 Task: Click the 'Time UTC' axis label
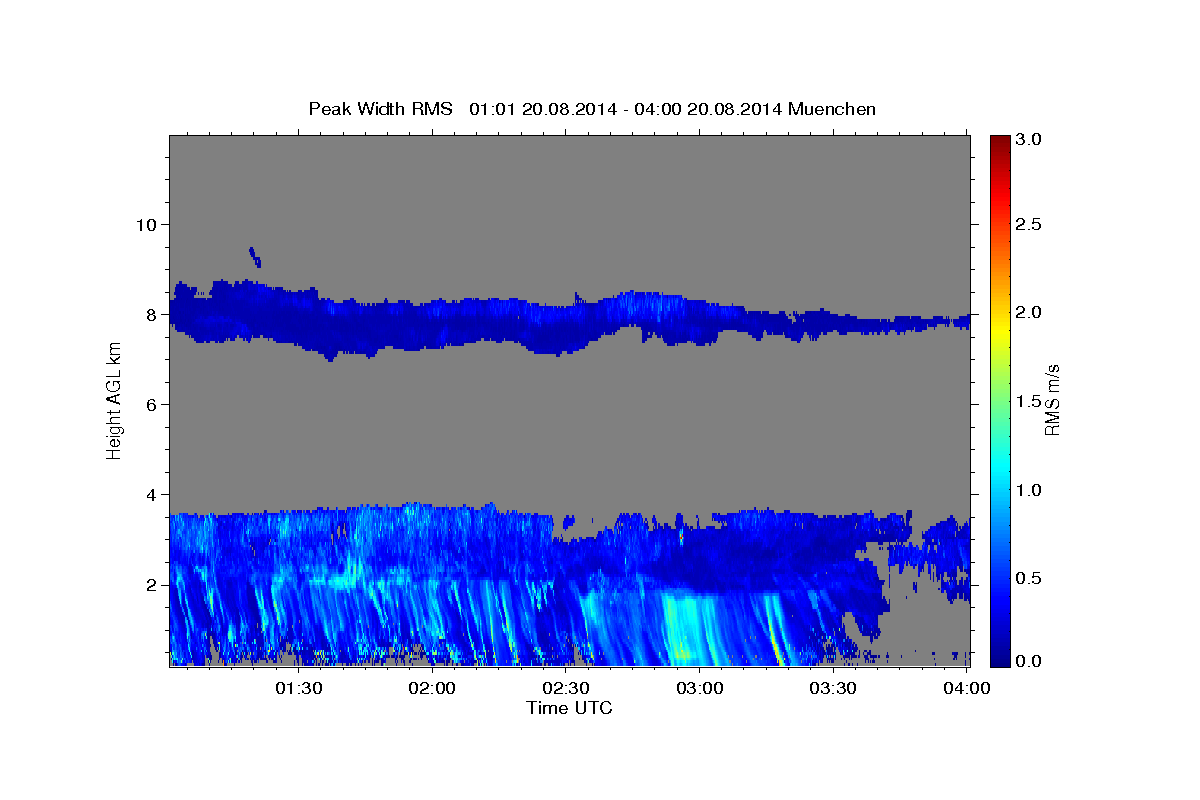coord(569,708)
